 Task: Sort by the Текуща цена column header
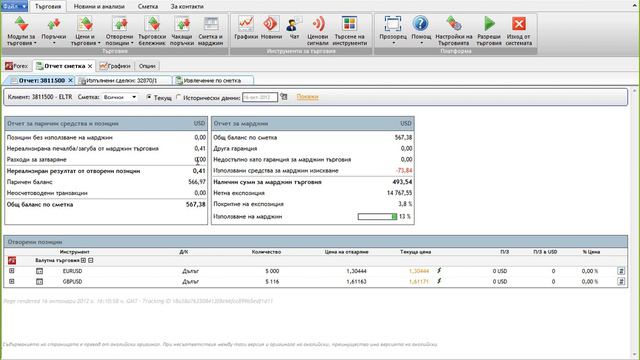[x=415, y=252]
